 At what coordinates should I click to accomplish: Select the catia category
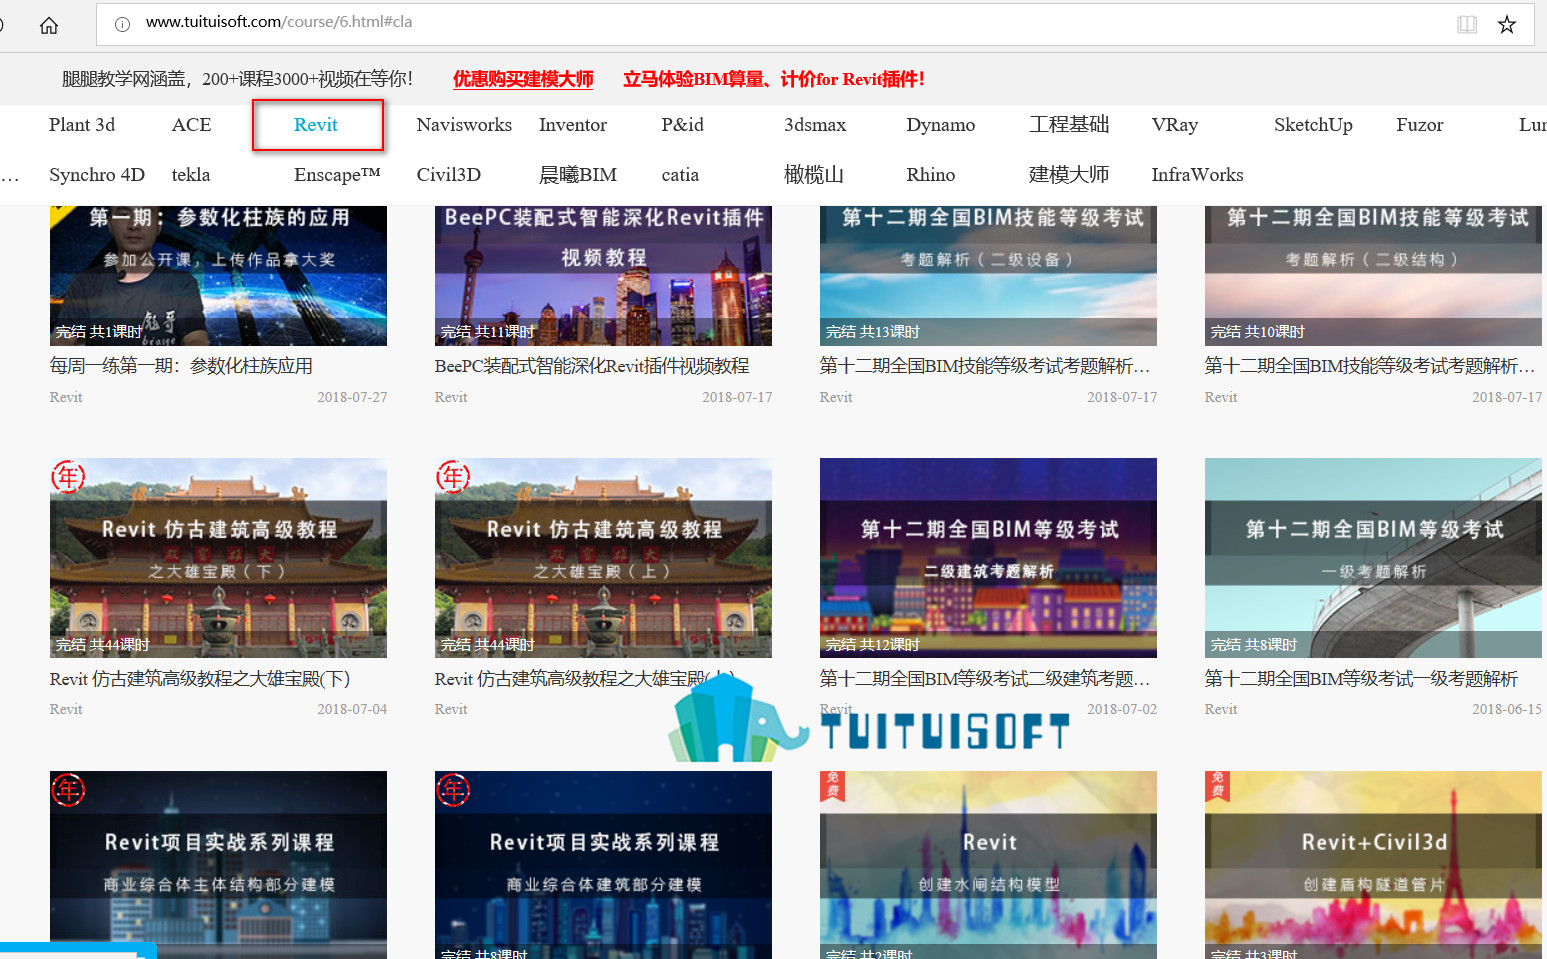point(680,175)
